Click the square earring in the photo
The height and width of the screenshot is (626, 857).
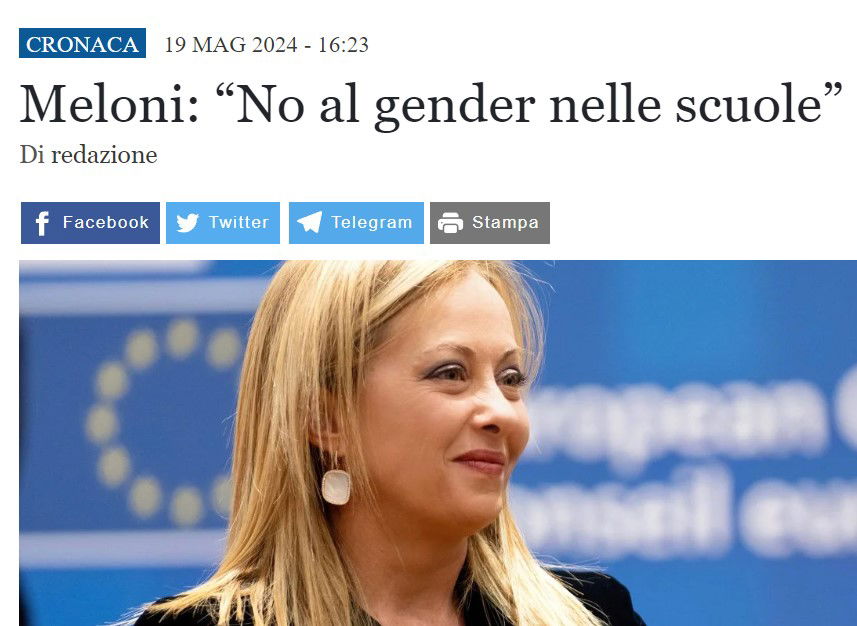336,487
